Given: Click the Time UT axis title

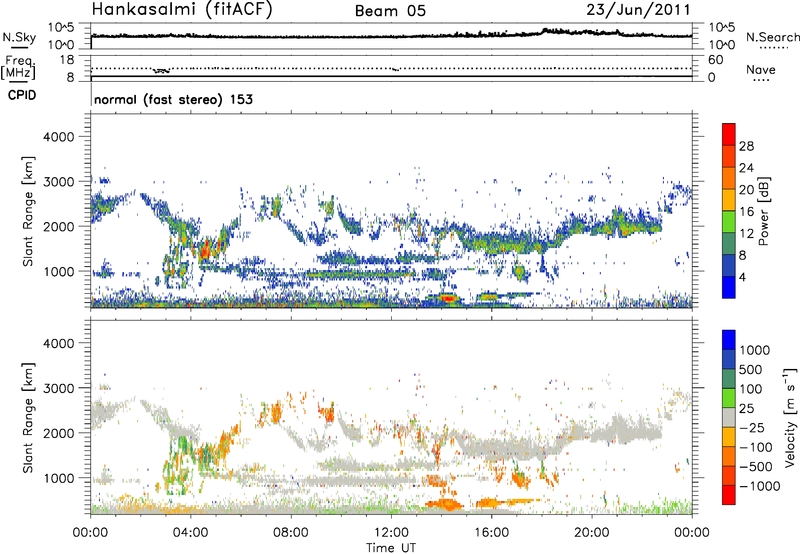Looking at the screenshot, I should [391, 548].
